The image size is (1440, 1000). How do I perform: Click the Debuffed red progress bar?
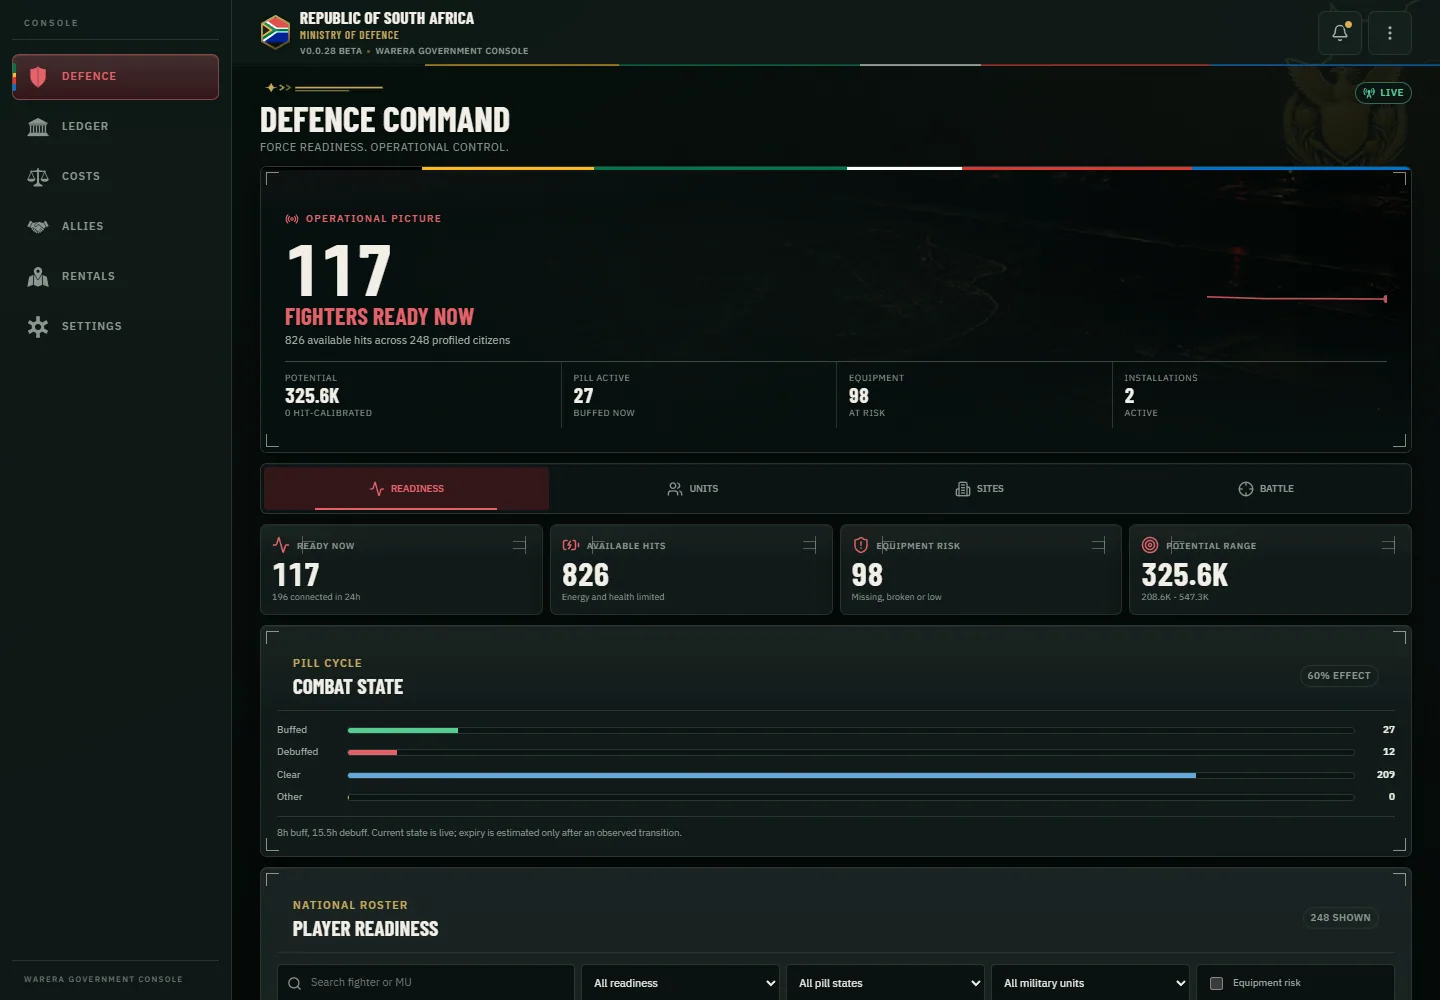372,753
